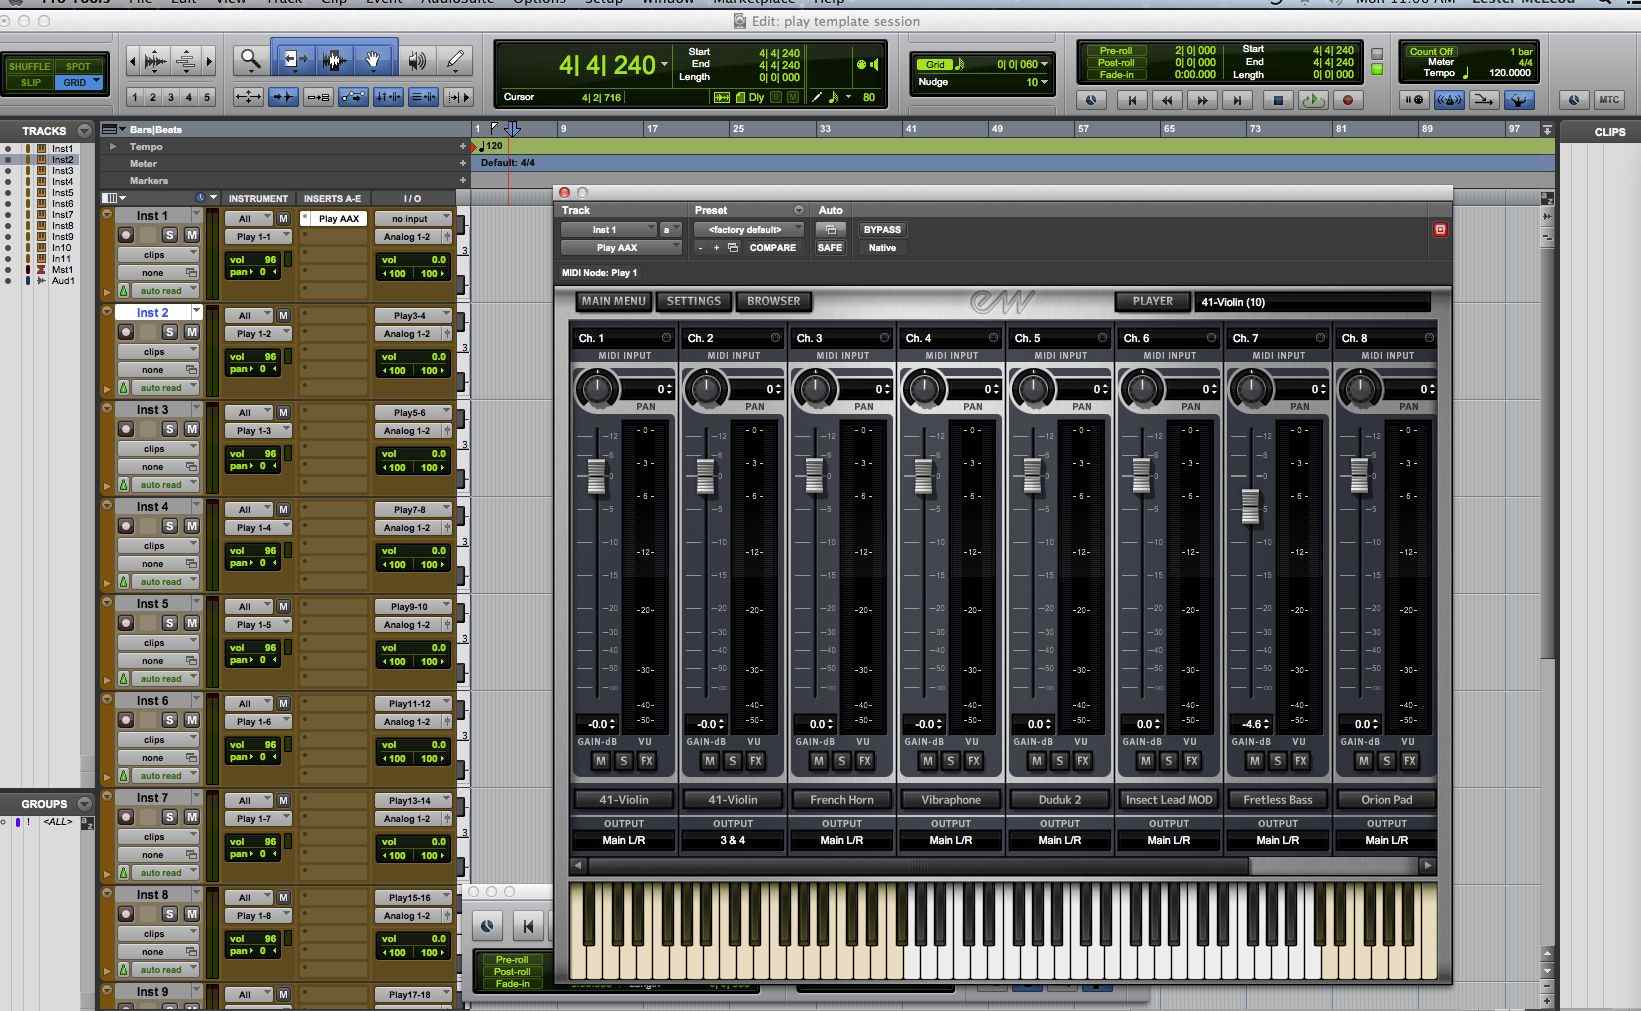The height and width of the screenshot is (1011, 1641).
Task: Click Go to End transport button
Action: click(1237, 100)
